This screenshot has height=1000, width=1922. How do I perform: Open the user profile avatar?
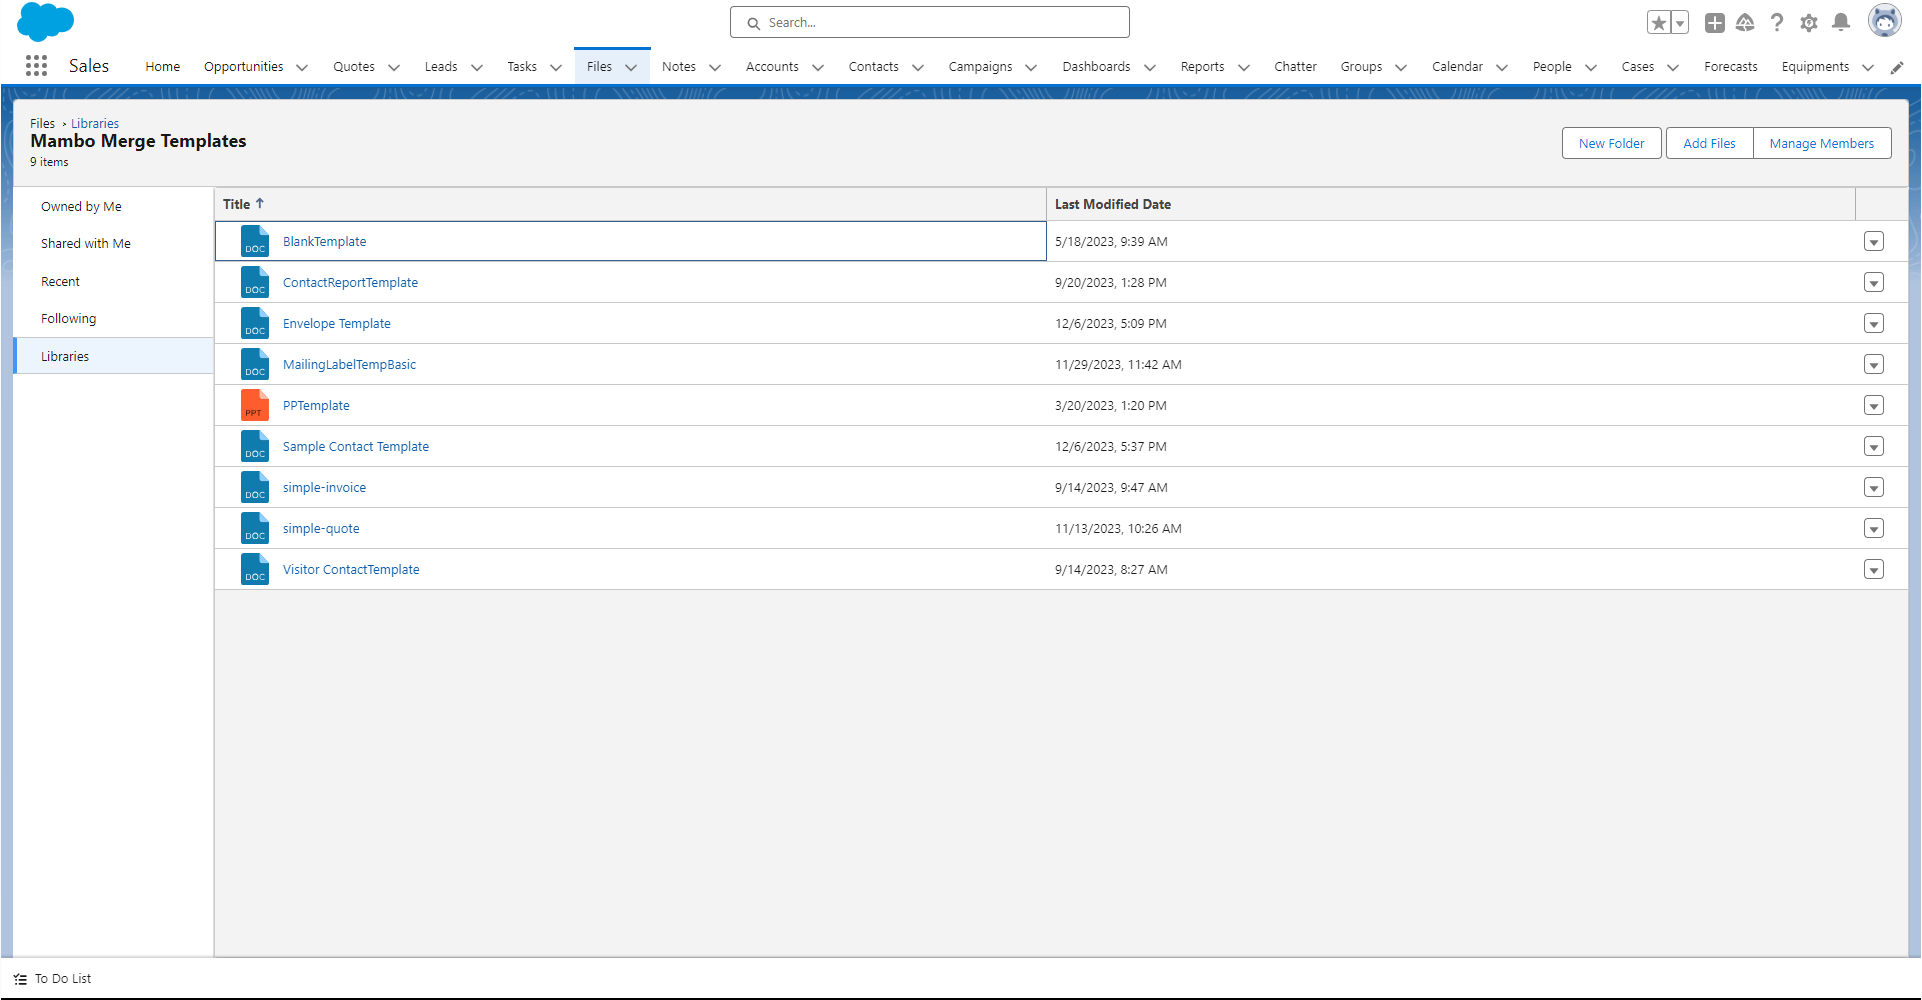coord(1886,20)
